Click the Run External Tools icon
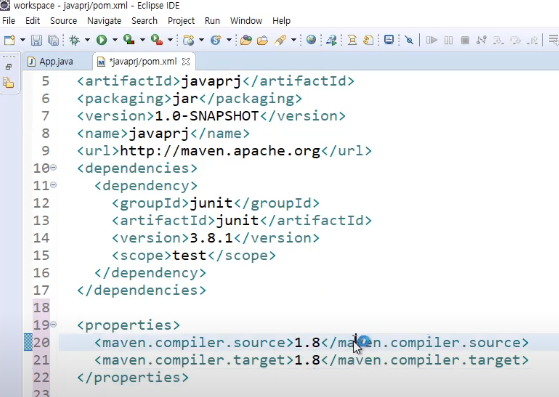 (x=157, y=40)
